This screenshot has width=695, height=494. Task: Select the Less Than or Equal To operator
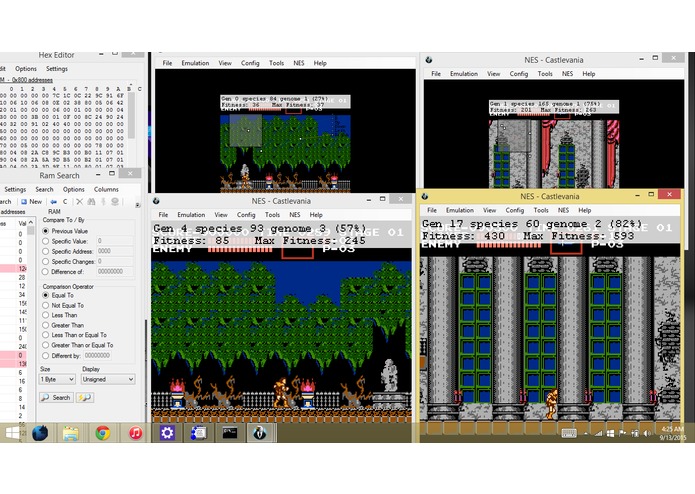point(46,335)
